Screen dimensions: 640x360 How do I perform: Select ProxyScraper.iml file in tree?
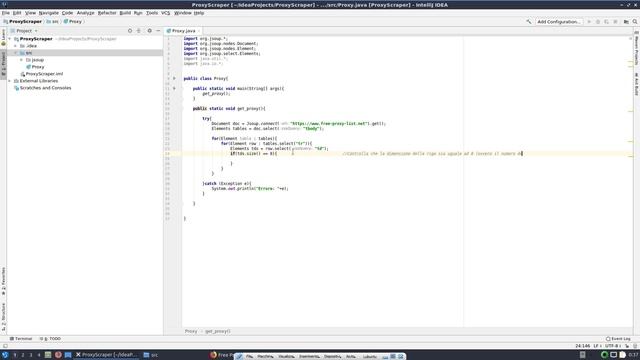44,74
